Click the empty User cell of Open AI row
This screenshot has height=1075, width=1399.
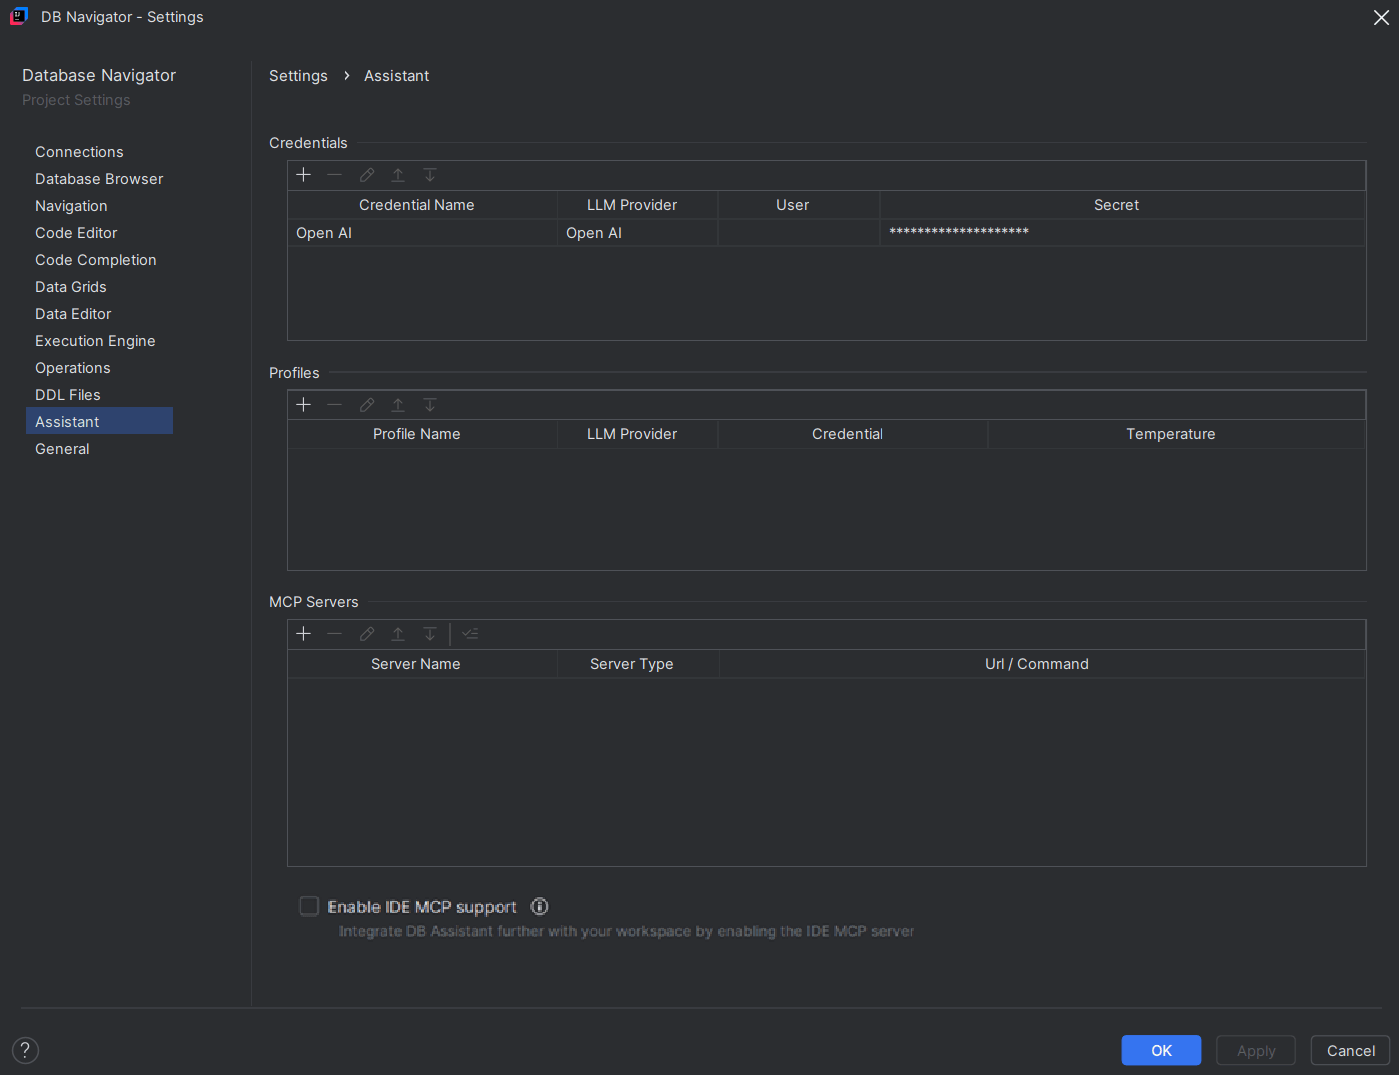(798, 233)
